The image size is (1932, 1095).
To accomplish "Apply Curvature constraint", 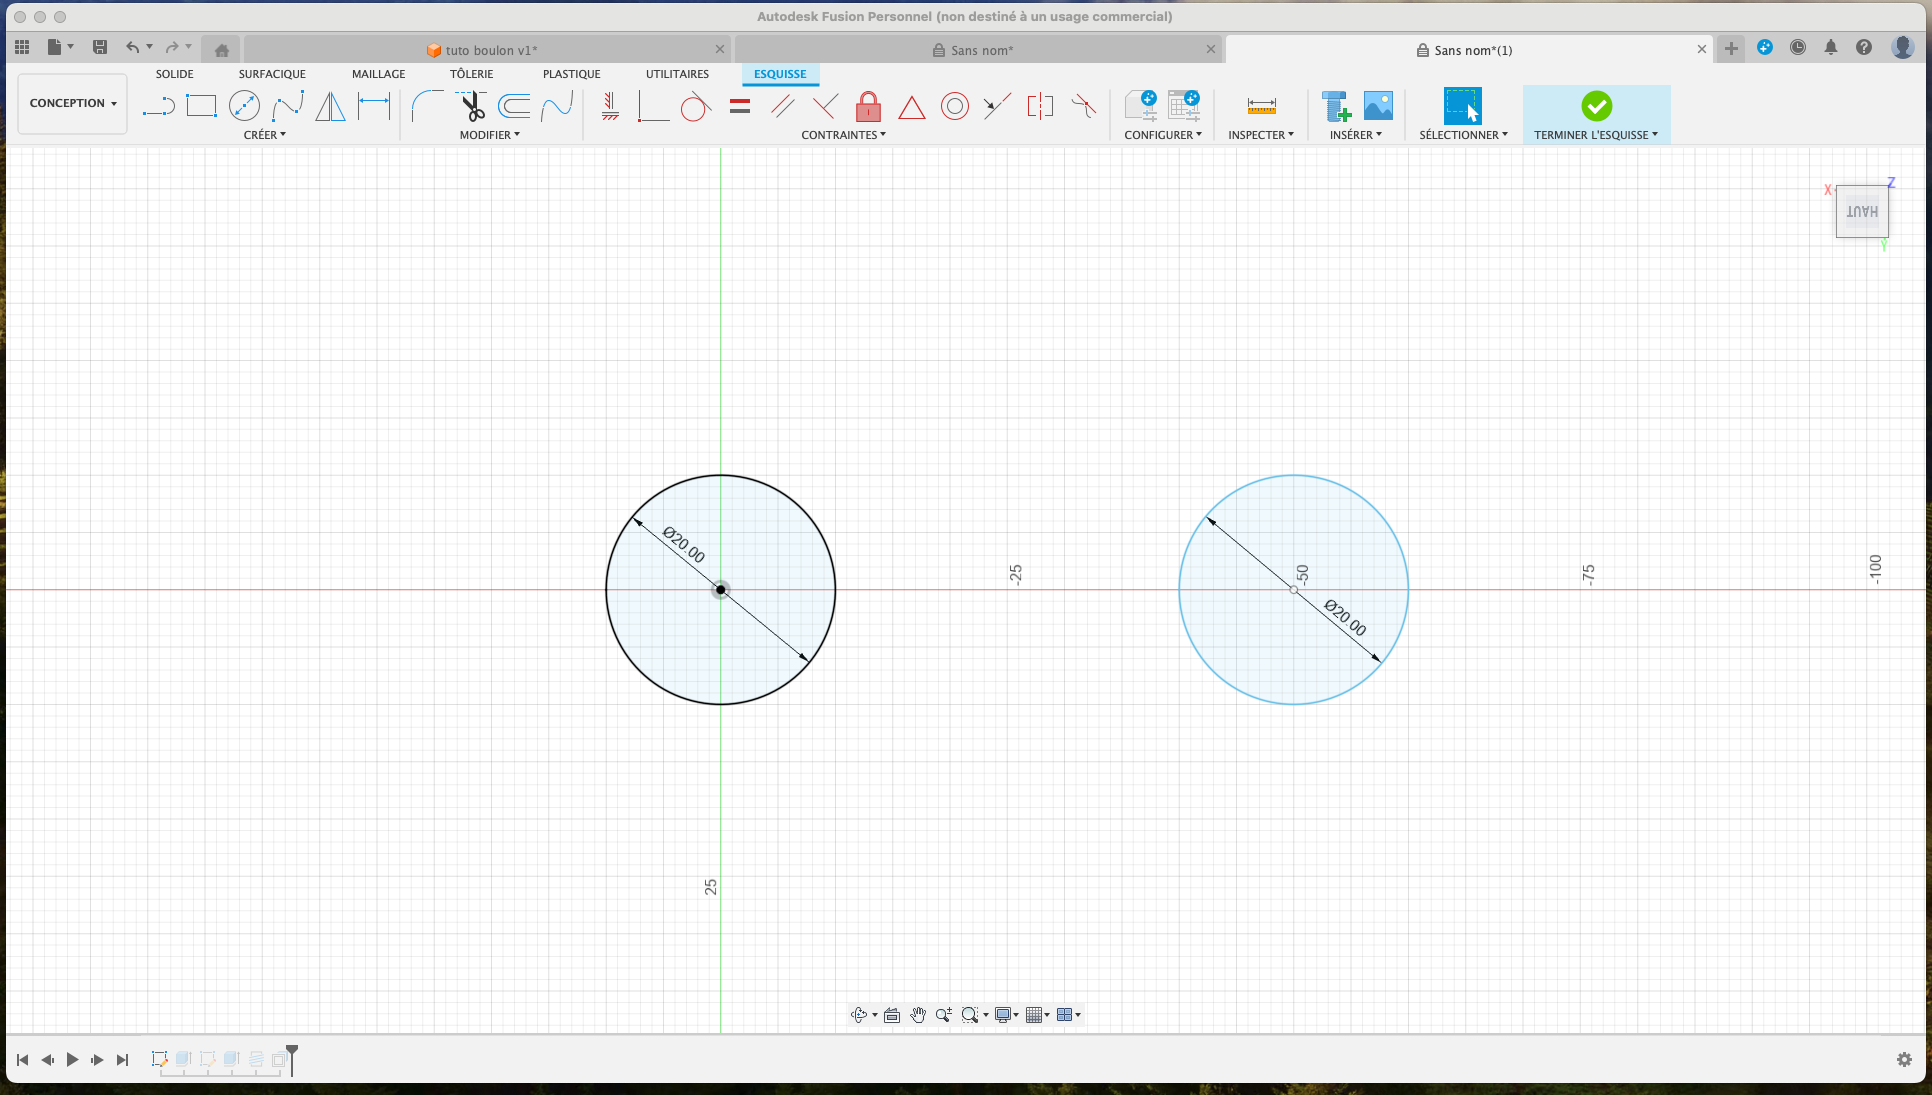I will (x=1084, y=106).
